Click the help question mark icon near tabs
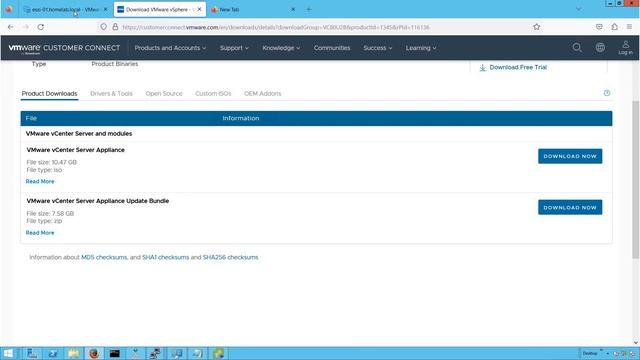The width and height of the screenshot is (640, 360). (607, 93)
